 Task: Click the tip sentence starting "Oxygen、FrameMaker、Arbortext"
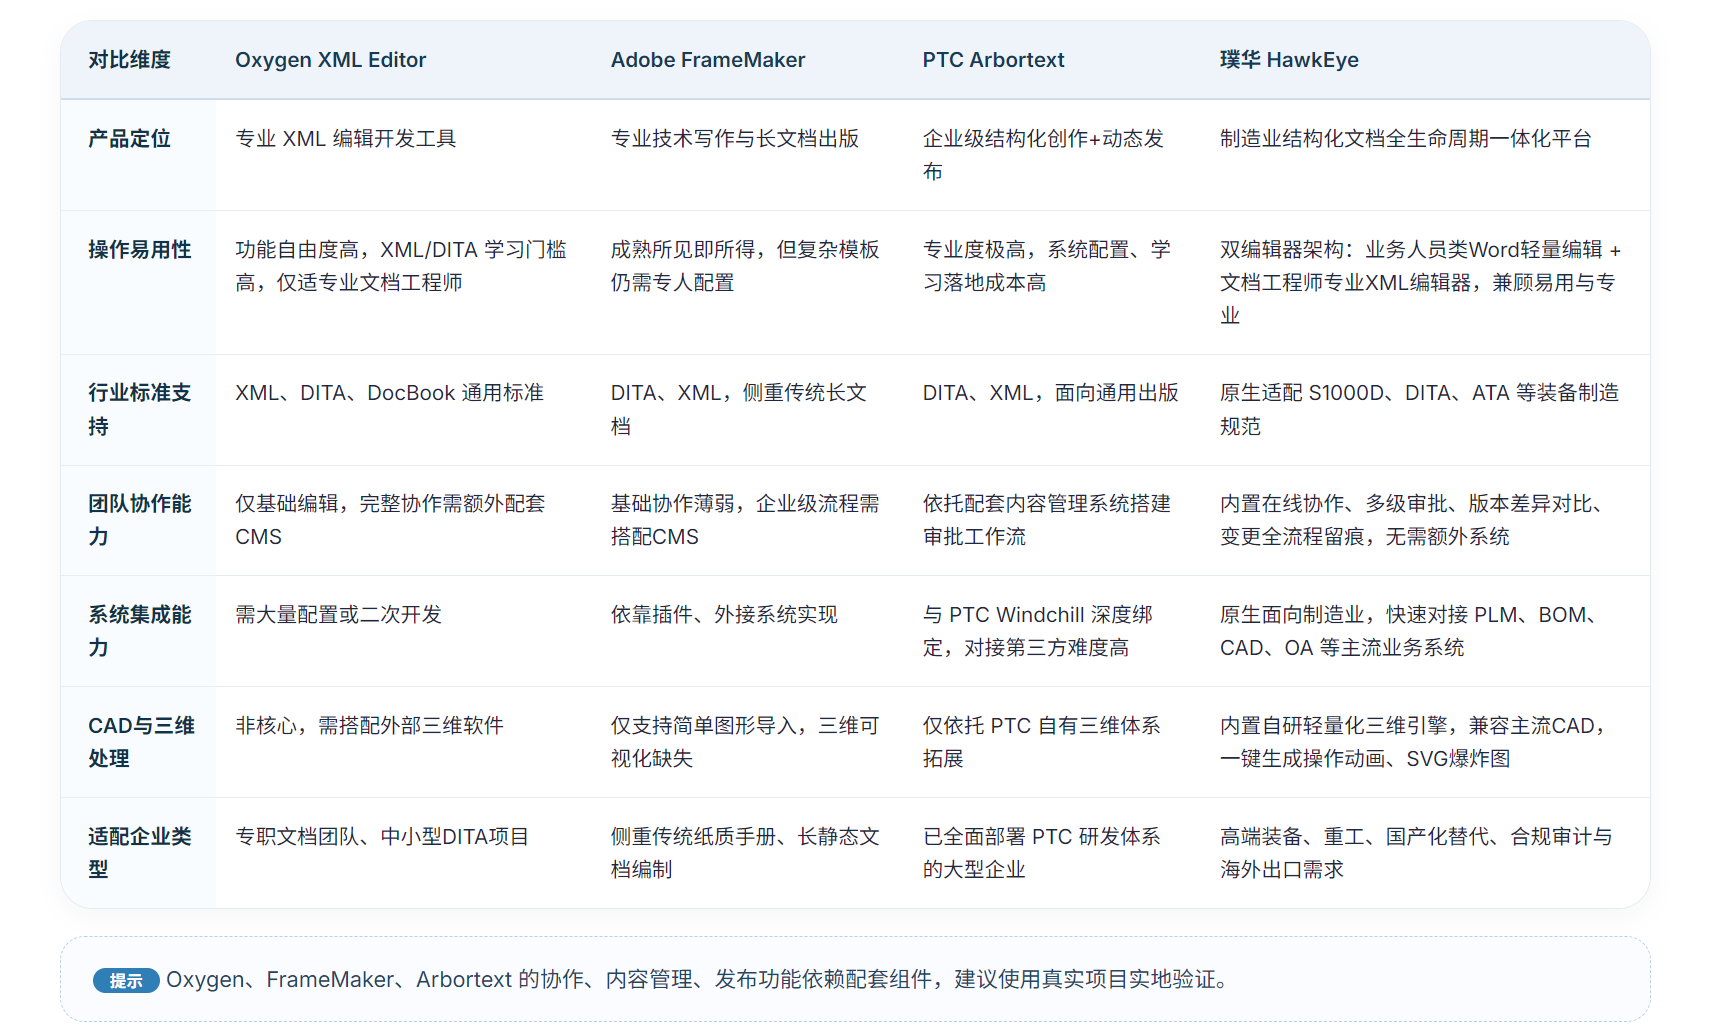coord(697,980)
